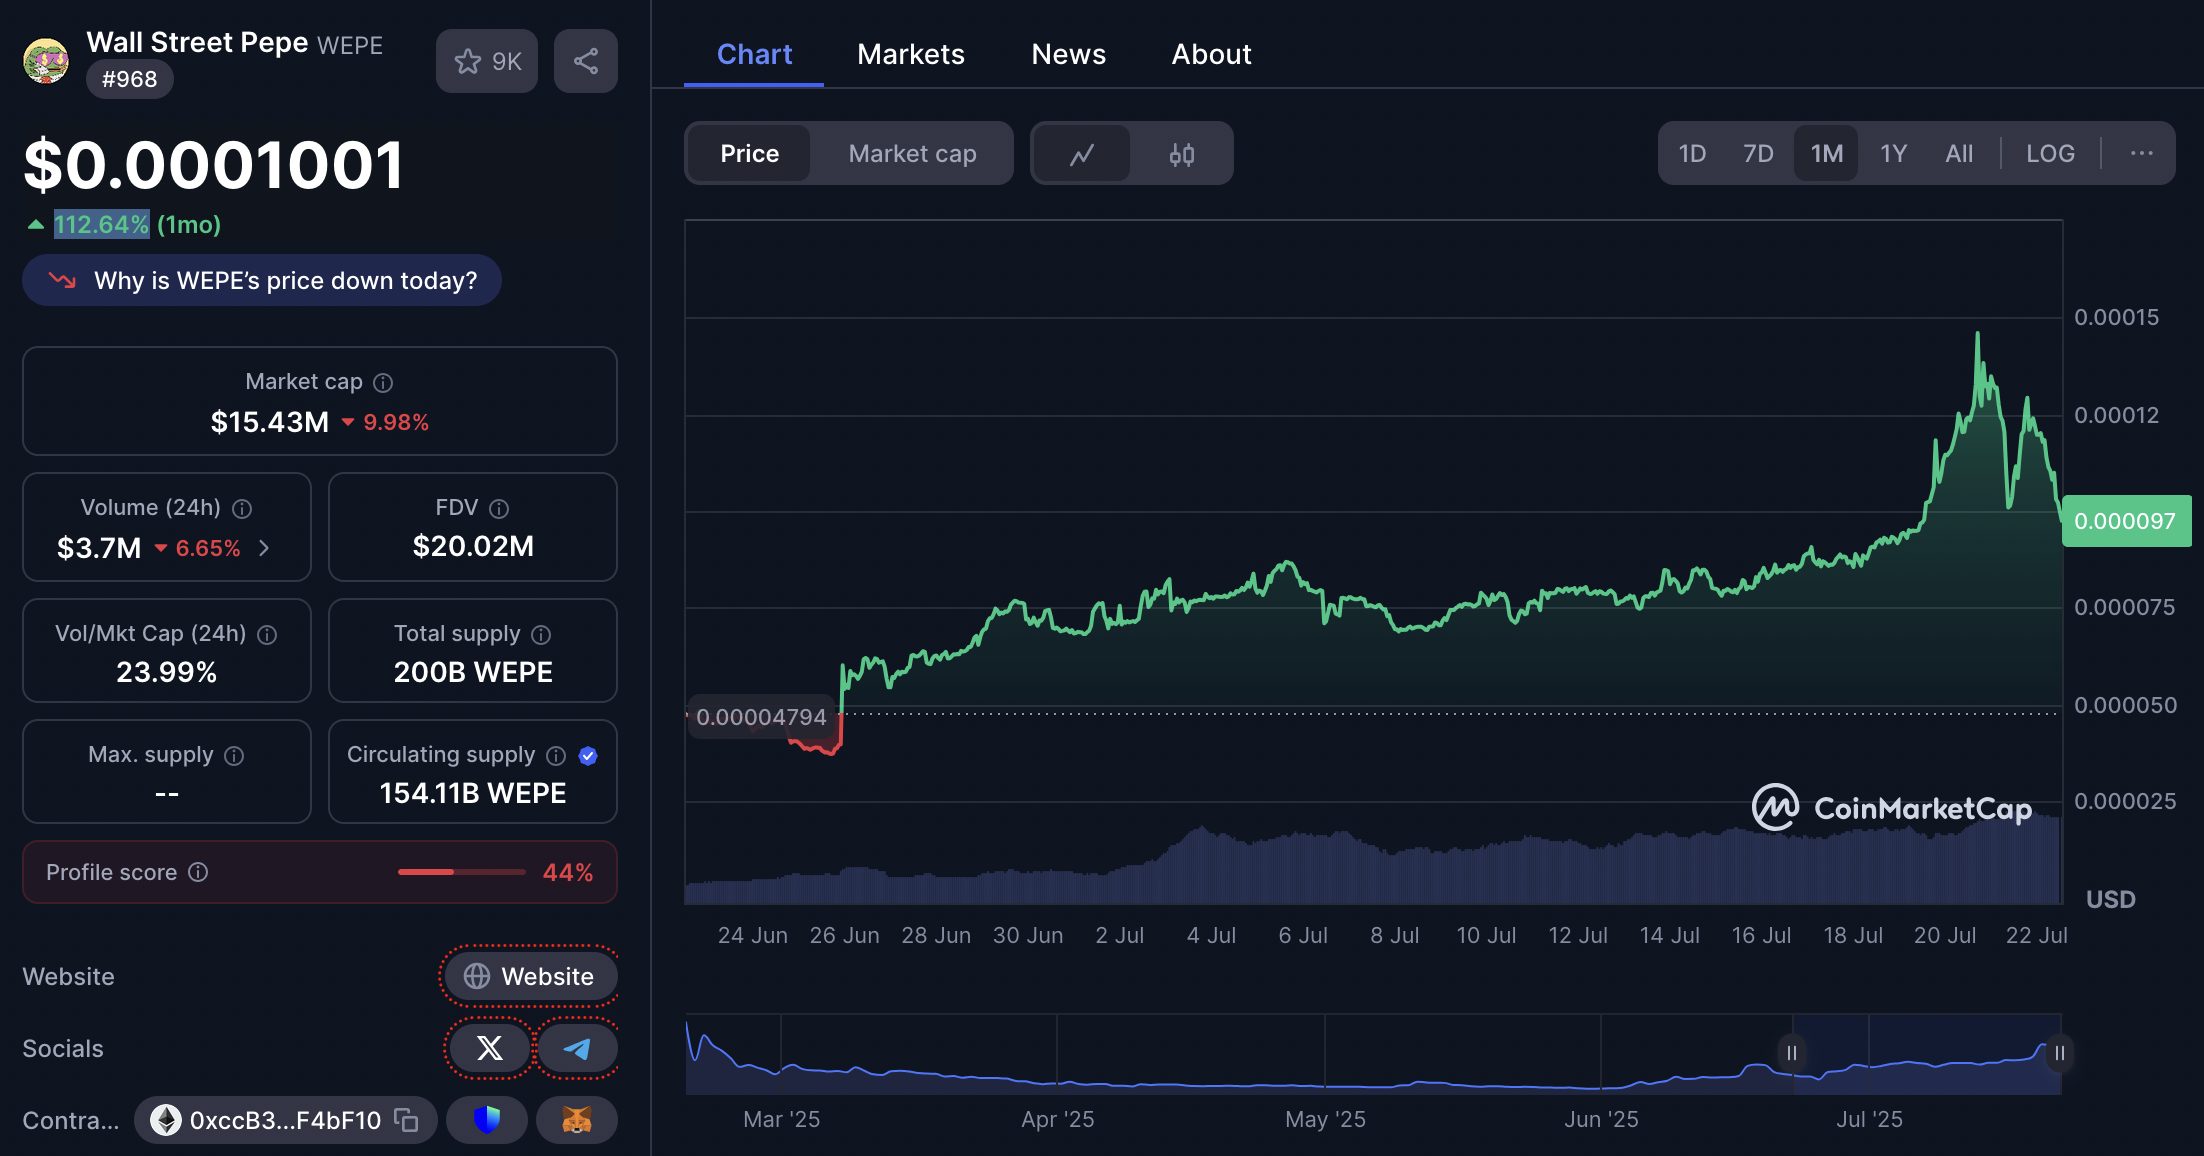Select the line chart view icon

pyautogui.click(x=1081, y=154)
